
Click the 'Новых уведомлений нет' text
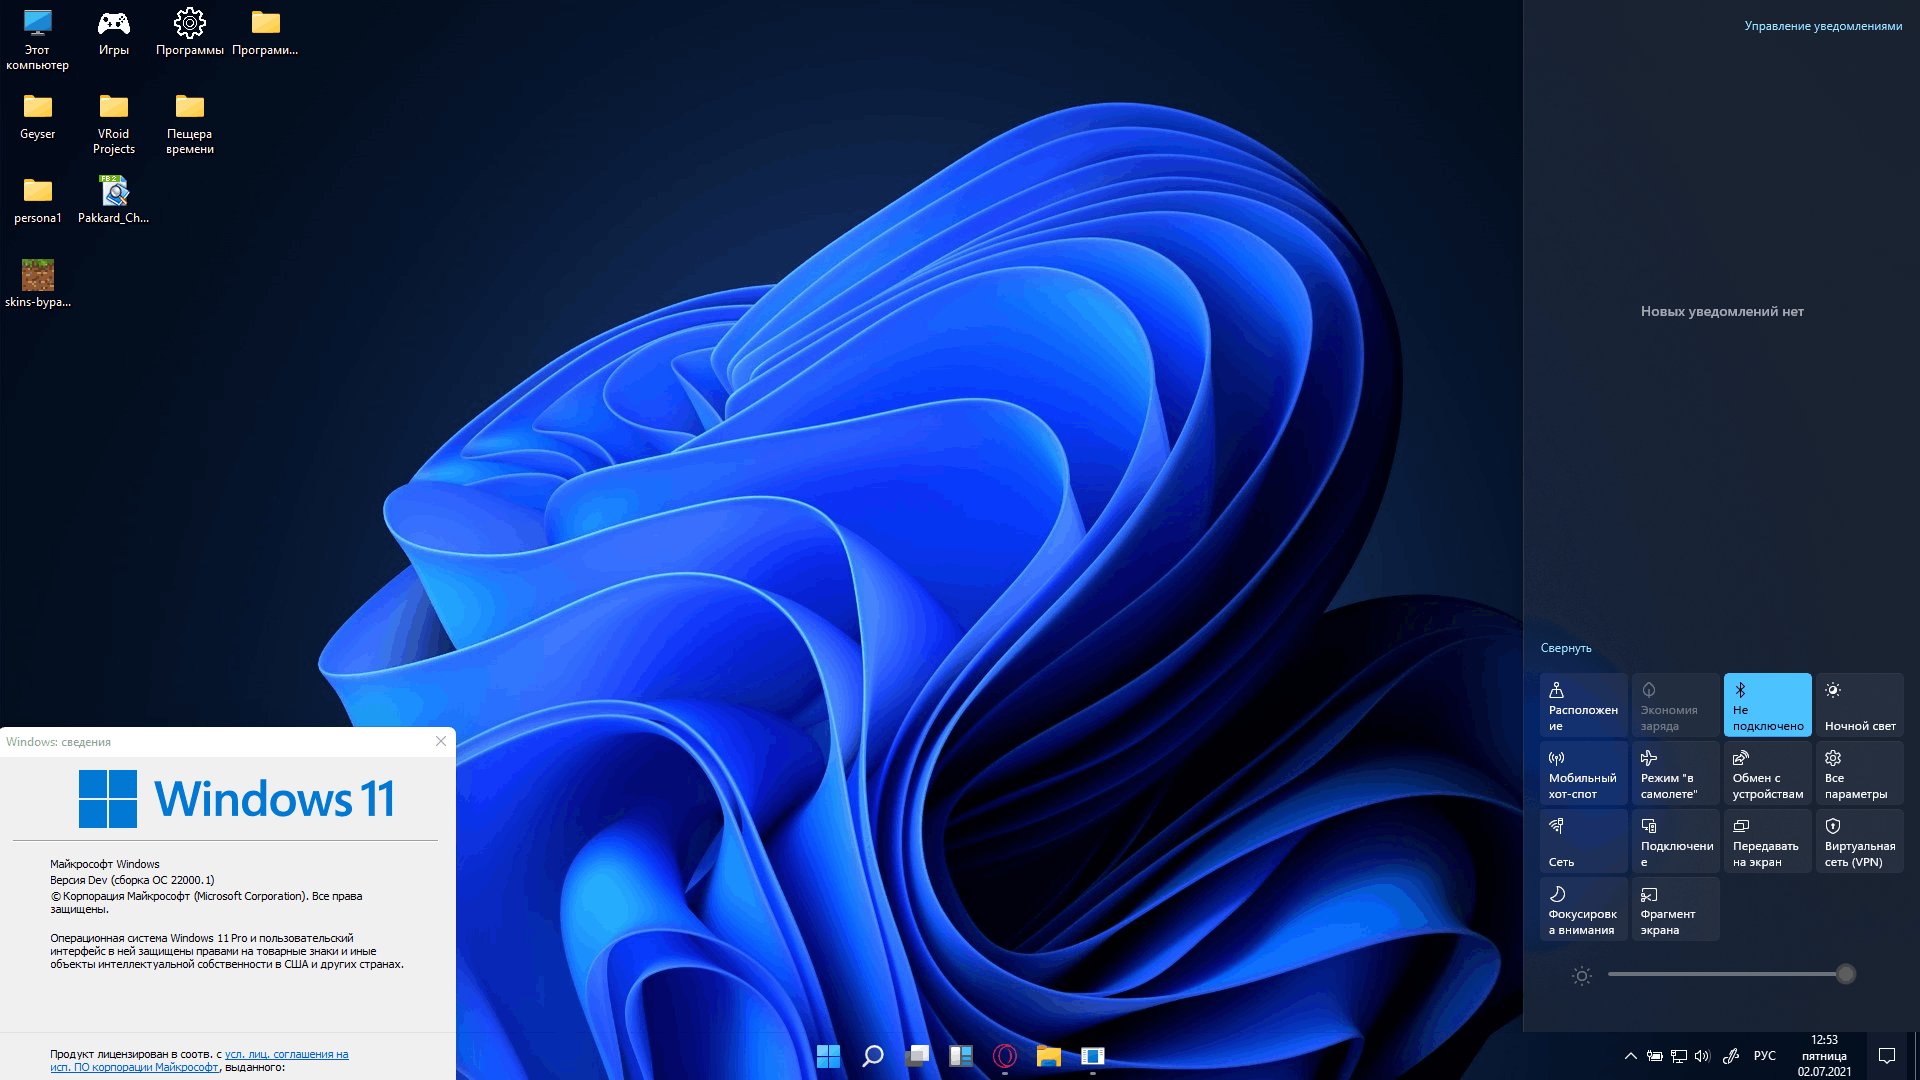pyautogui.click(x=1722, y=311)
